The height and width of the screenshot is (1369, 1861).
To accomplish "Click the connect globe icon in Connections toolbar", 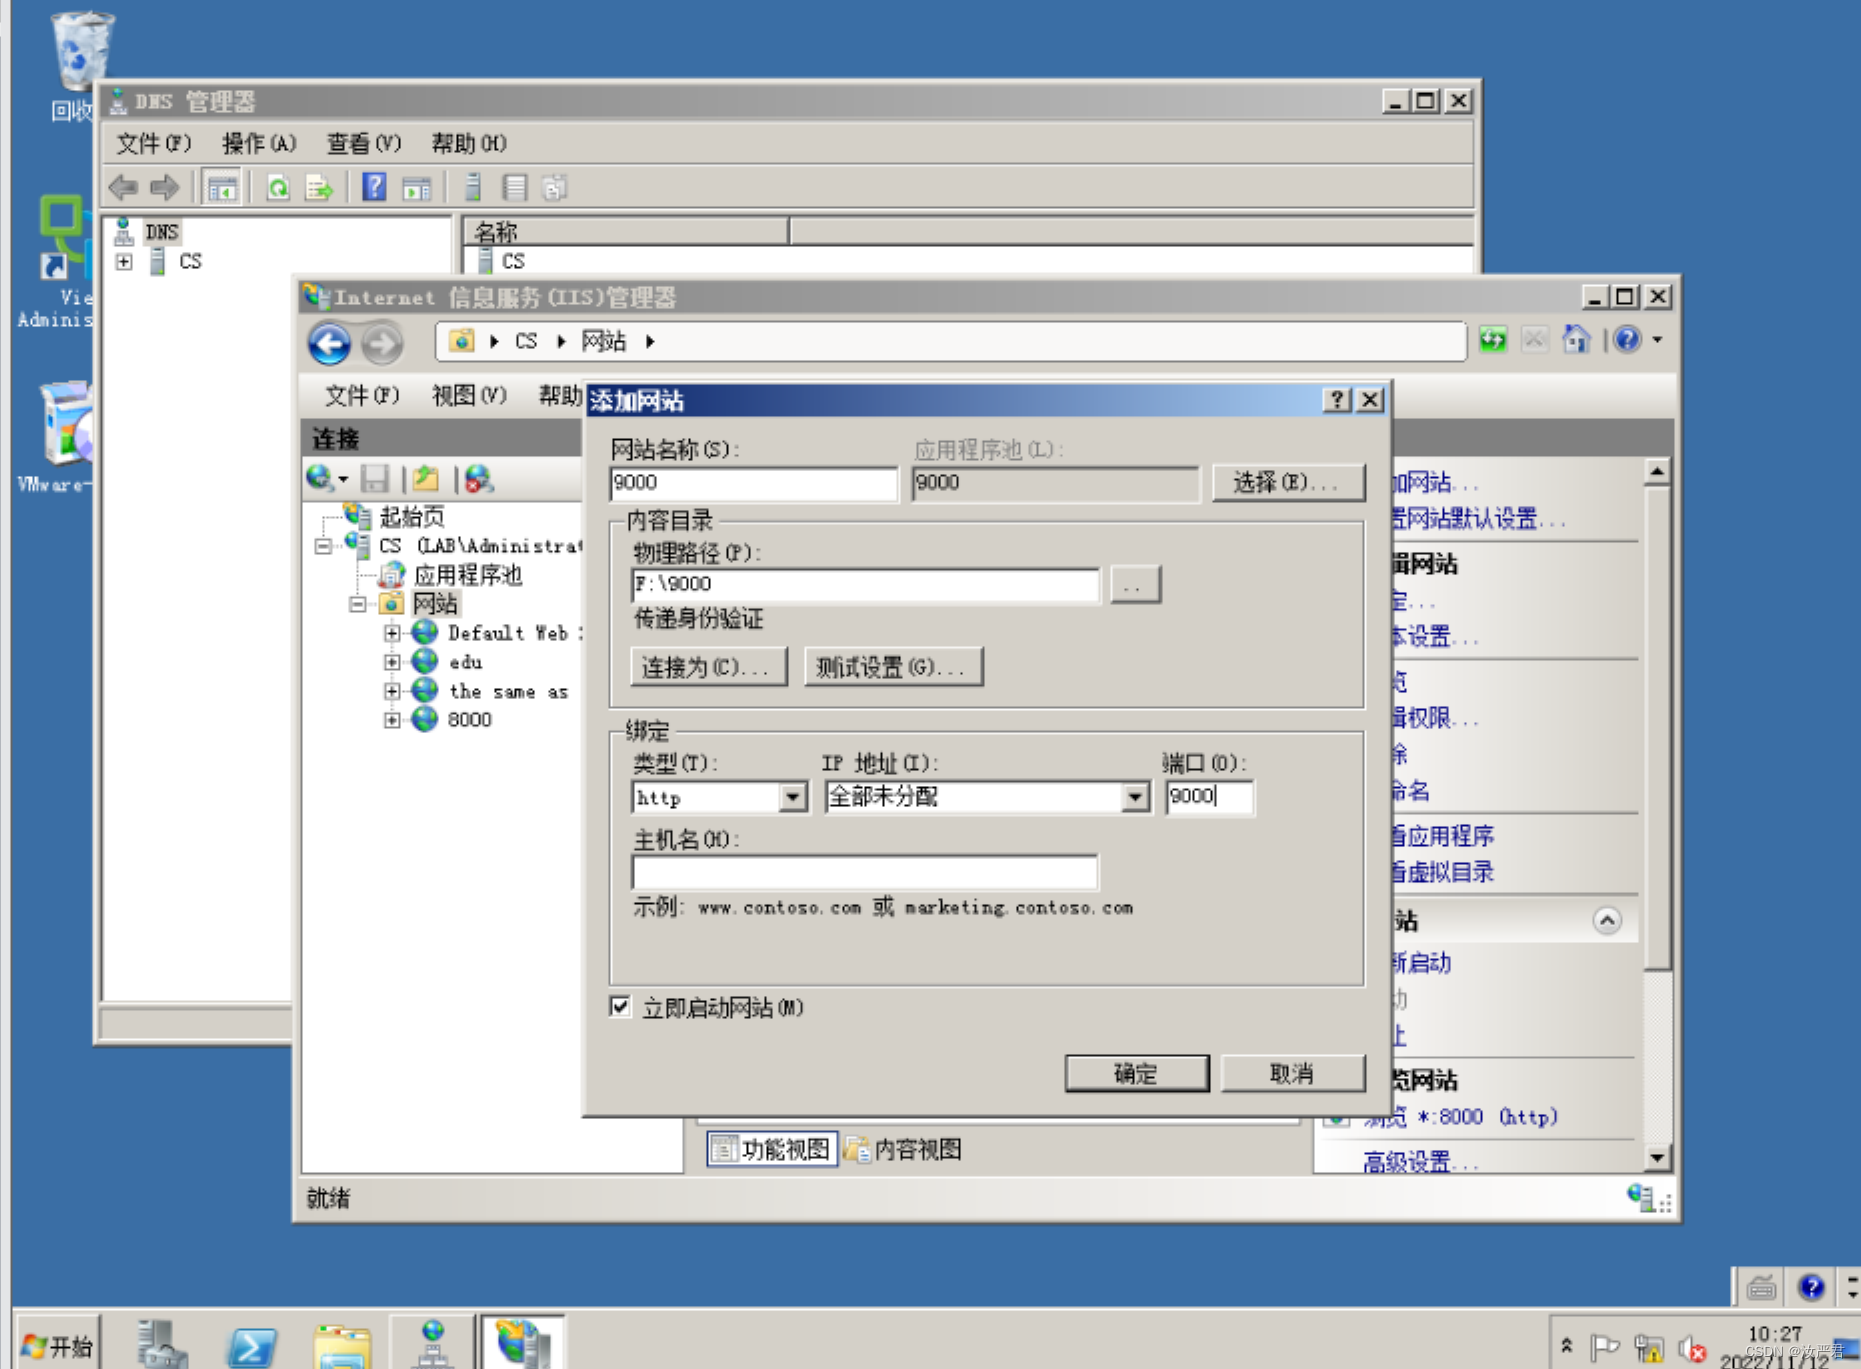I will [x=320, y=478].
